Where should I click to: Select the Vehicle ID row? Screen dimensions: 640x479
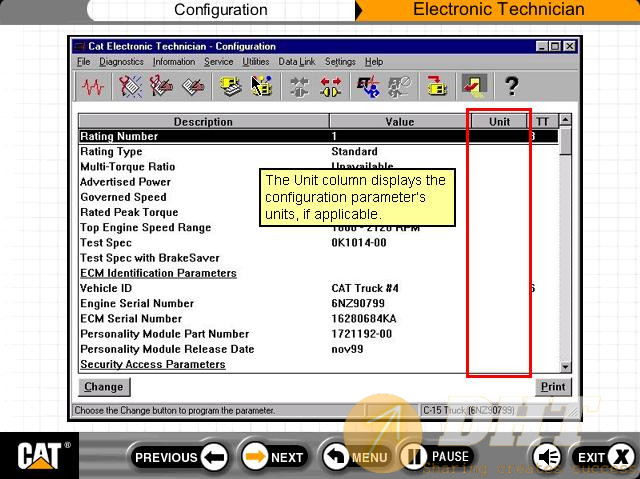point(318,288)
